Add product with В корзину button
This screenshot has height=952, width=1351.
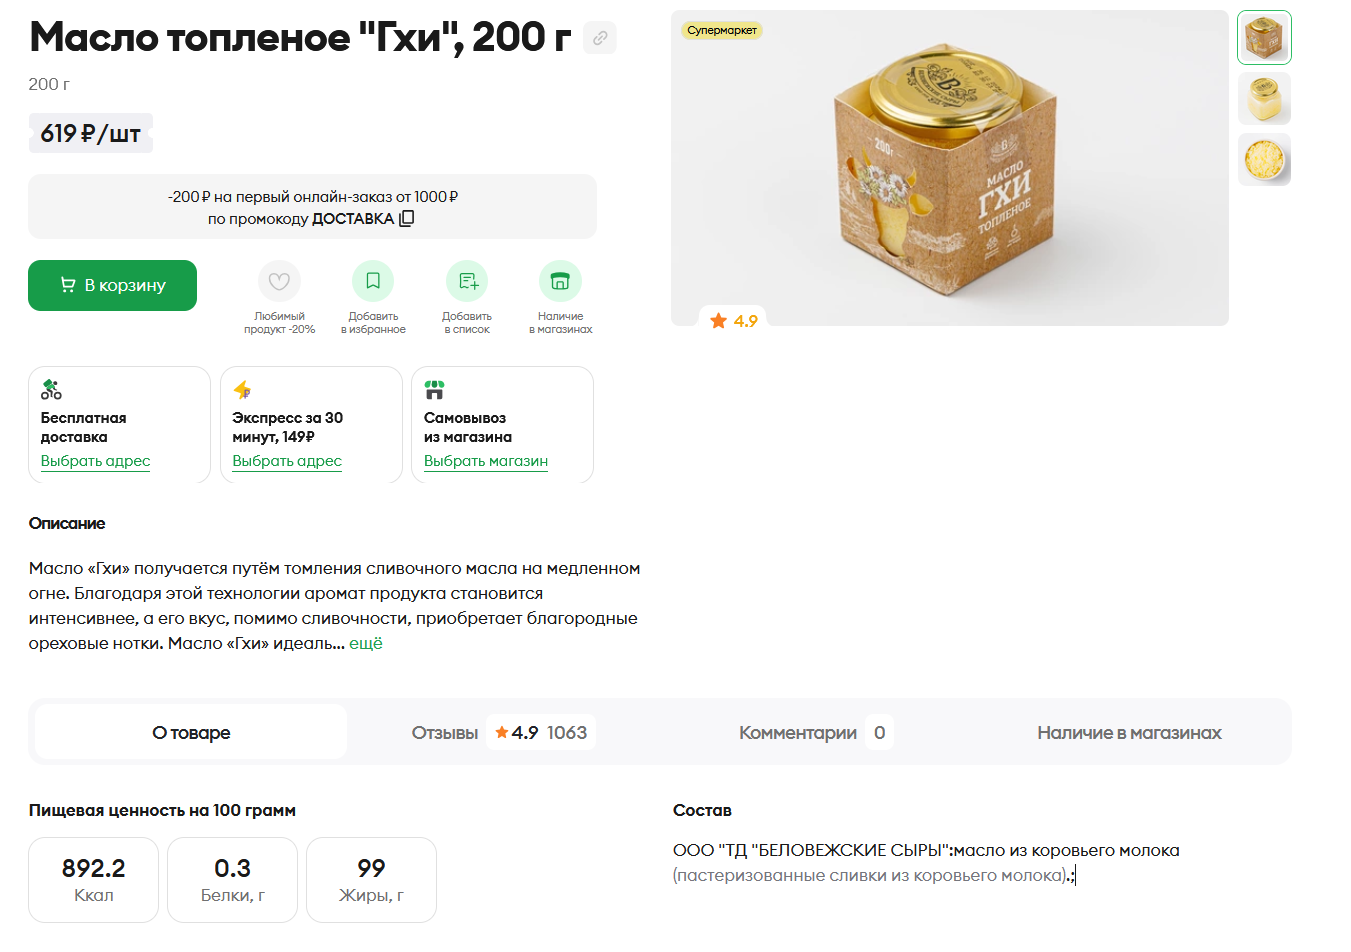(x=112, y=285)
